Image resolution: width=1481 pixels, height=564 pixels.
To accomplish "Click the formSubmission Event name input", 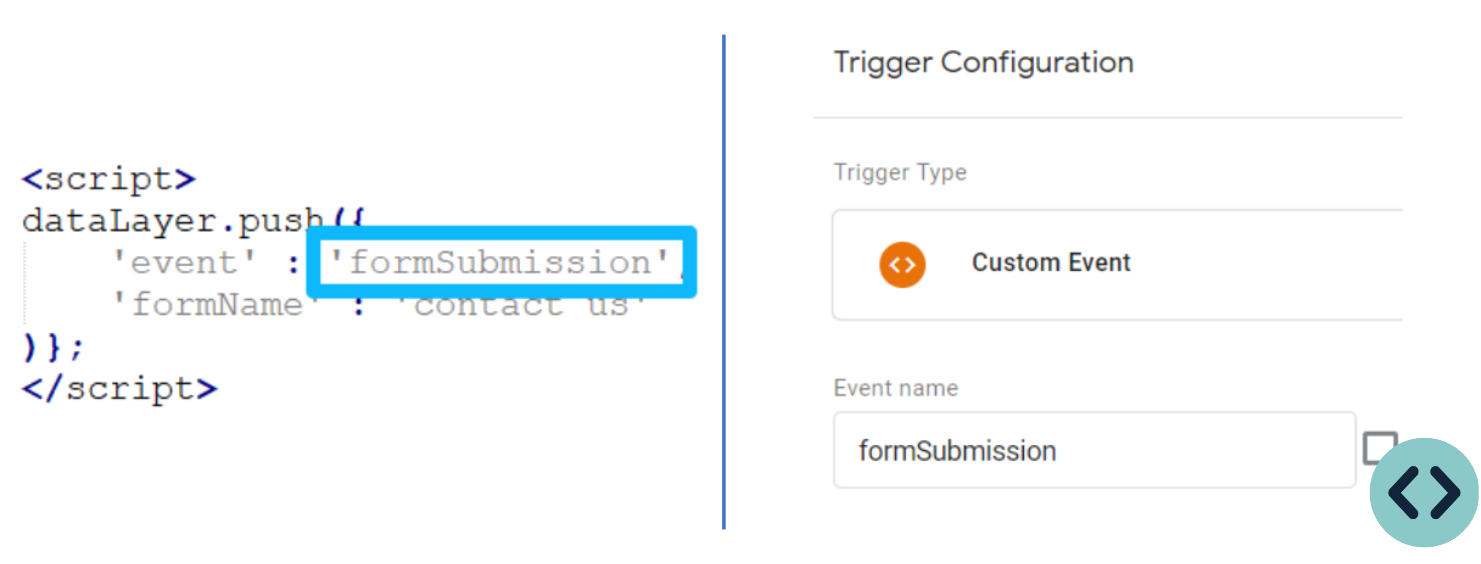I will [x=1094, y=450].
